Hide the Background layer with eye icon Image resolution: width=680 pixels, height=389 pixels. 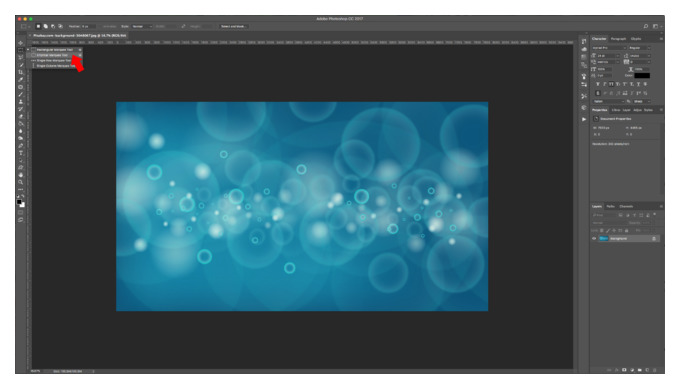(x=594, y=239)
